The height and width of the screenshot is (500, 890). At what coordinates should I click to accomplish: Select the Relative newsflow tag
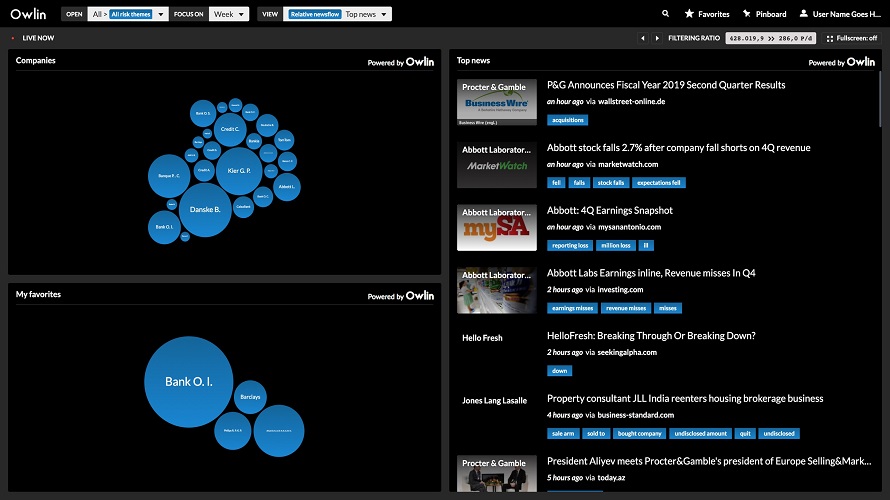[x=315, y=14]
